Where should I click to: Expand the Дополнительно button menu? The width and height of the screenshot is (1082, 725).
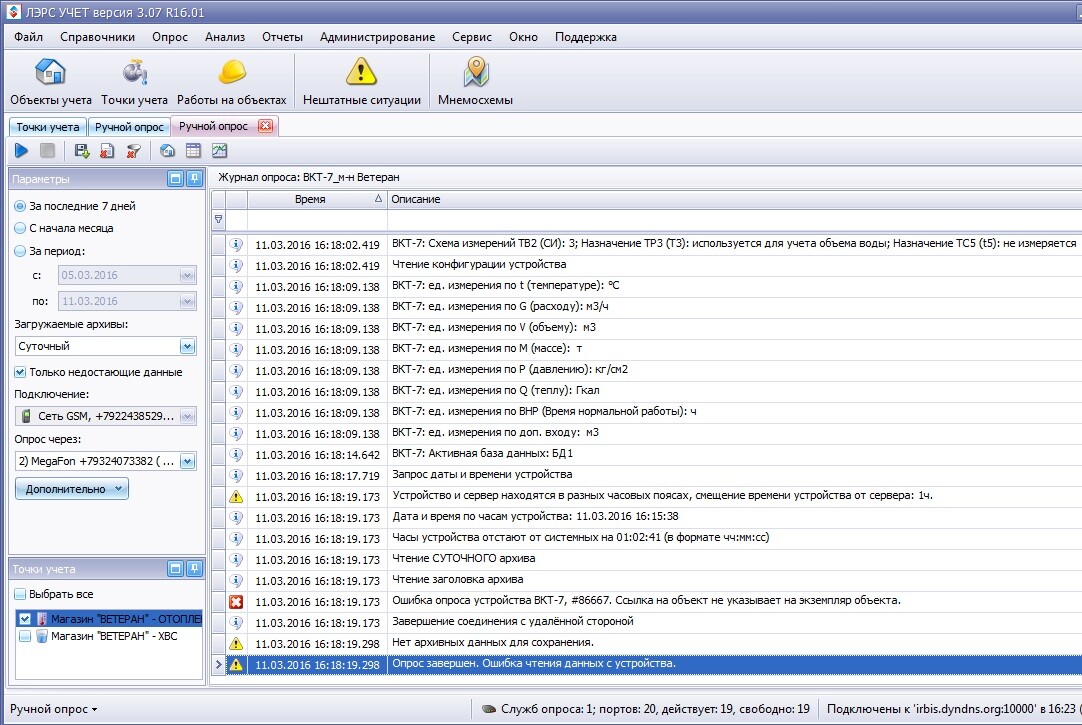tap(72, 489)
